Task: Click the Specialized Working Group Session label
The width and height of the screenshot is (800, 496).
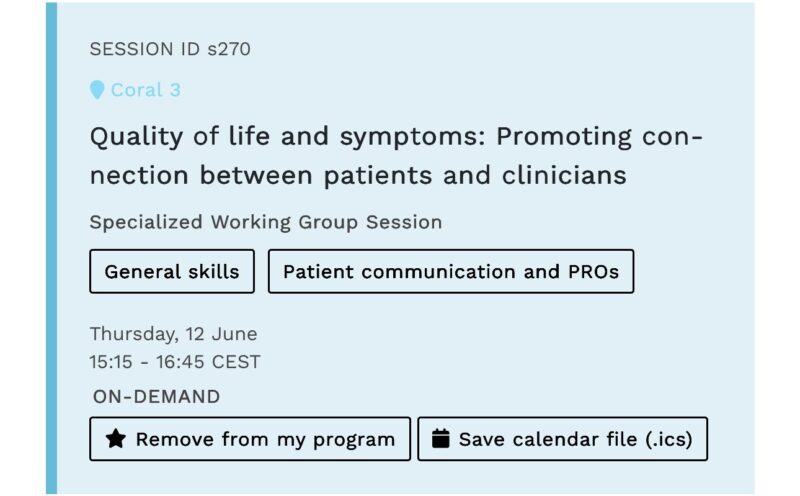Action: (x=266, y=222)
